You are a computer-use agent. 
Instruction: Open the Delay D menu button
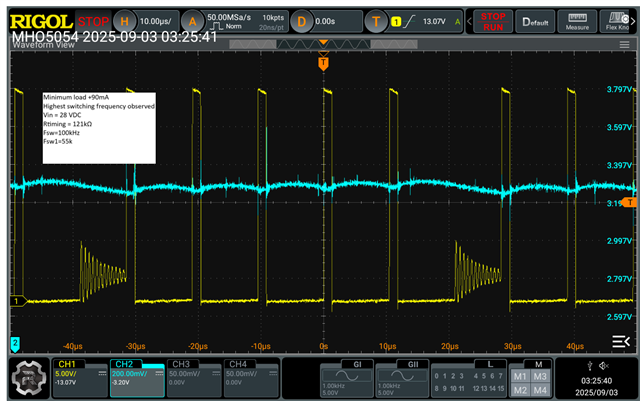[301, 21]
